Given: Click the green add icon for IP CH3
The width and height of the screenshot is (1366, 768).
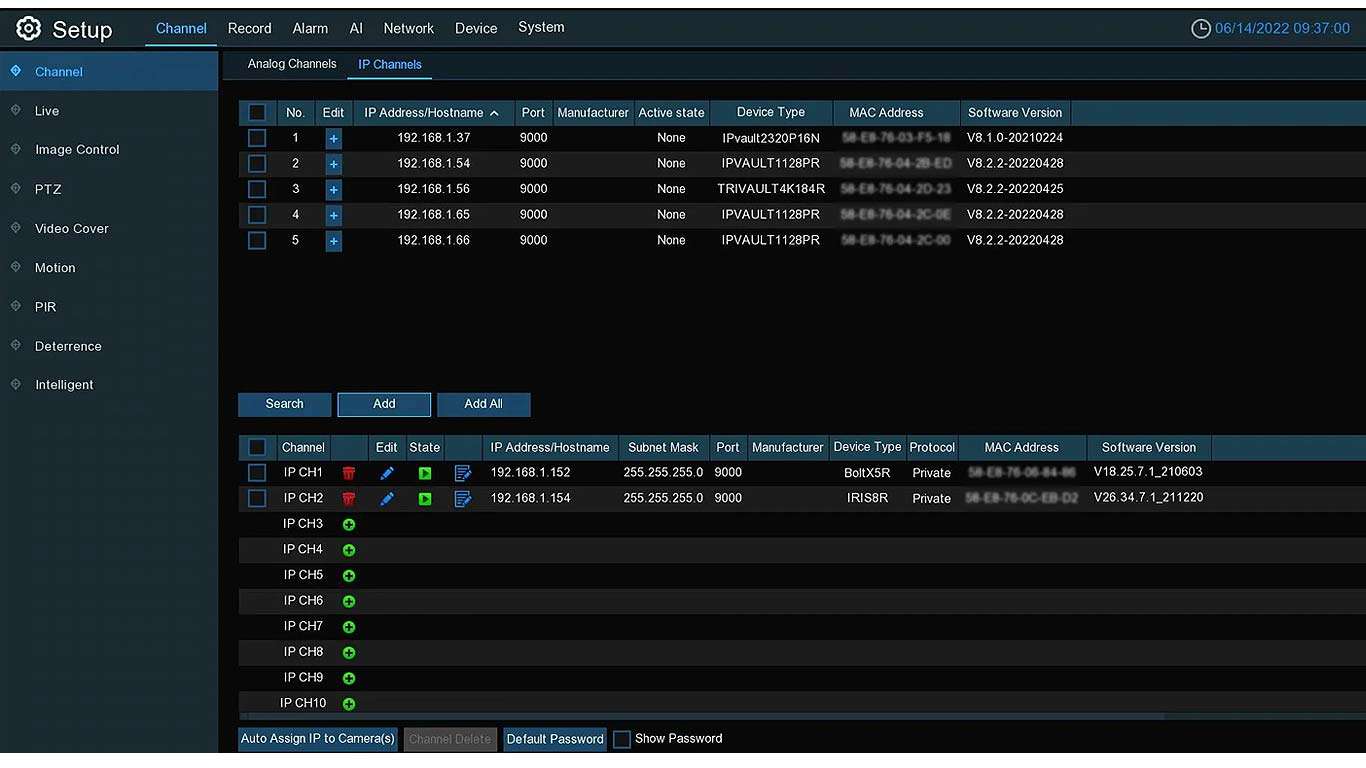Looking at the screenshot, I should (x=349, y=524).
